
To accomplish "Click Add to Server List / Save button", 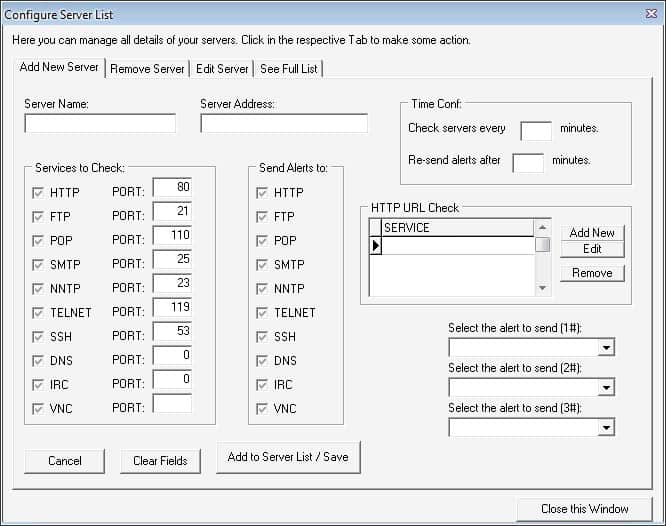I will 288,457.
